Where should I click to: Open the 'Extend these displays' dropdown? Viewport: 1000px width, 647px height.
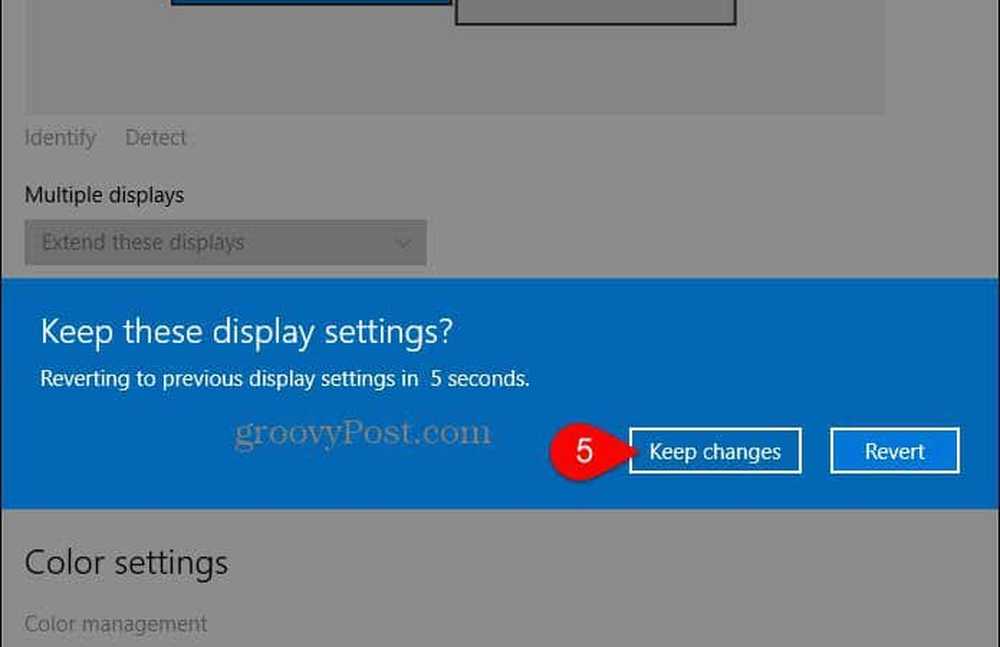coord(225,242)
